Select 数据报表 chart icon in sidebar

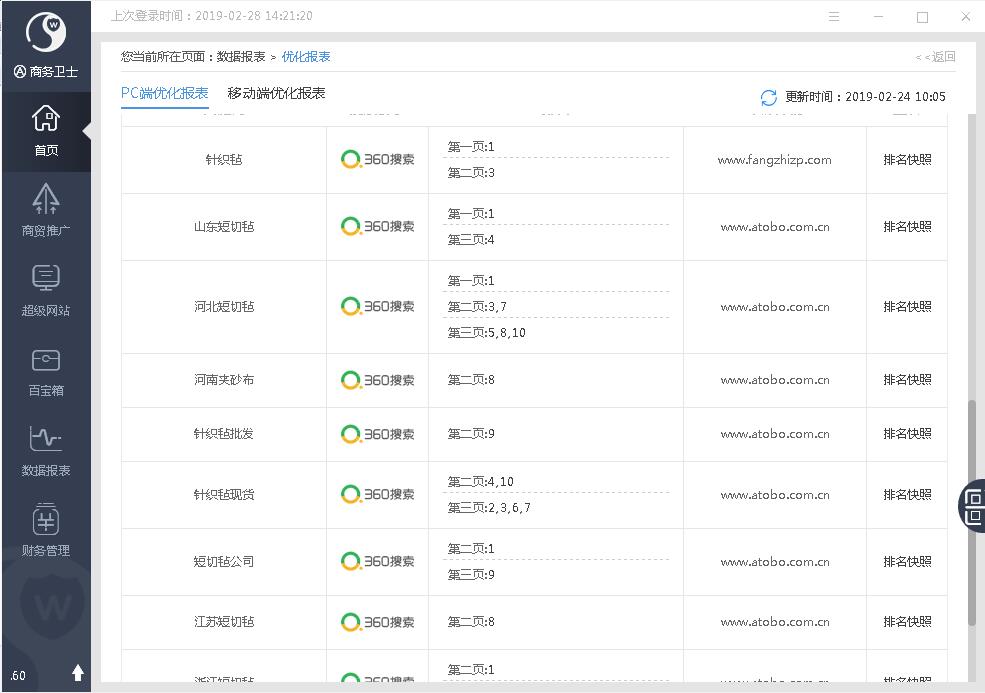point(45,450)
